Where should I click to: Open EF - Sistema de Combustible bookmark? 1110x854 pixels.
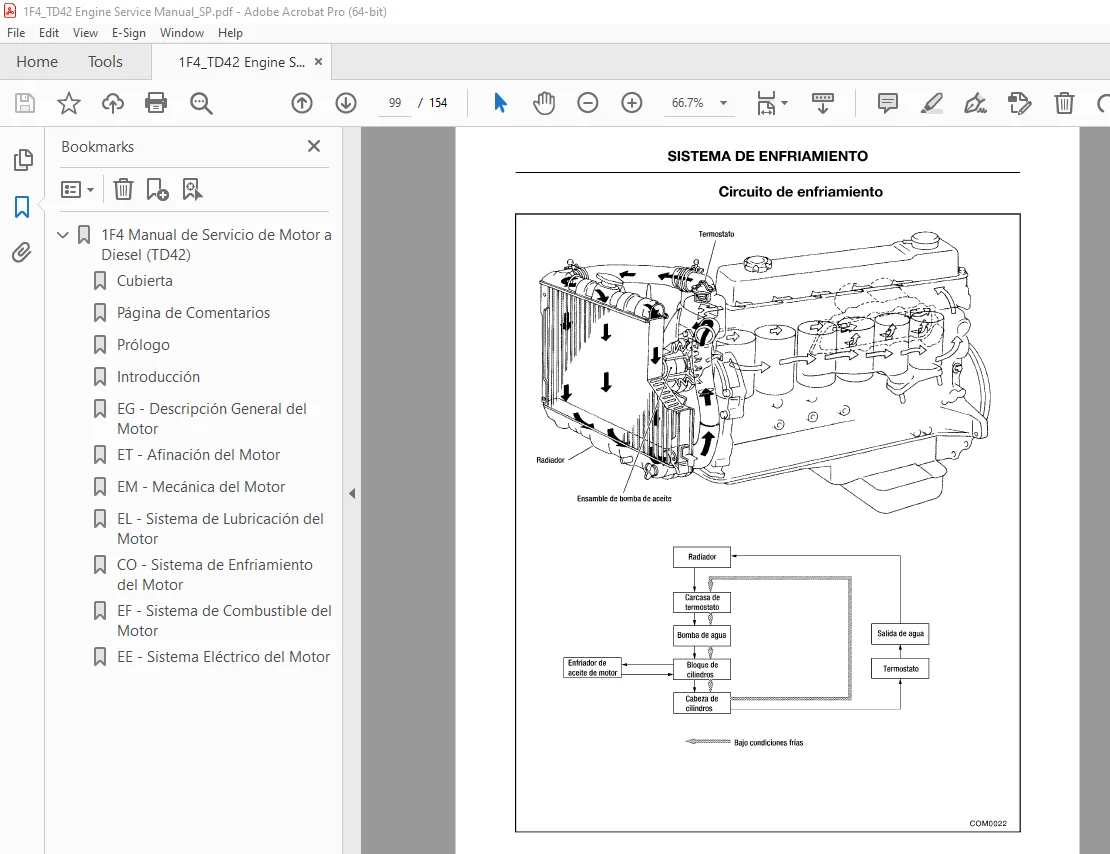tap(224, 620)
